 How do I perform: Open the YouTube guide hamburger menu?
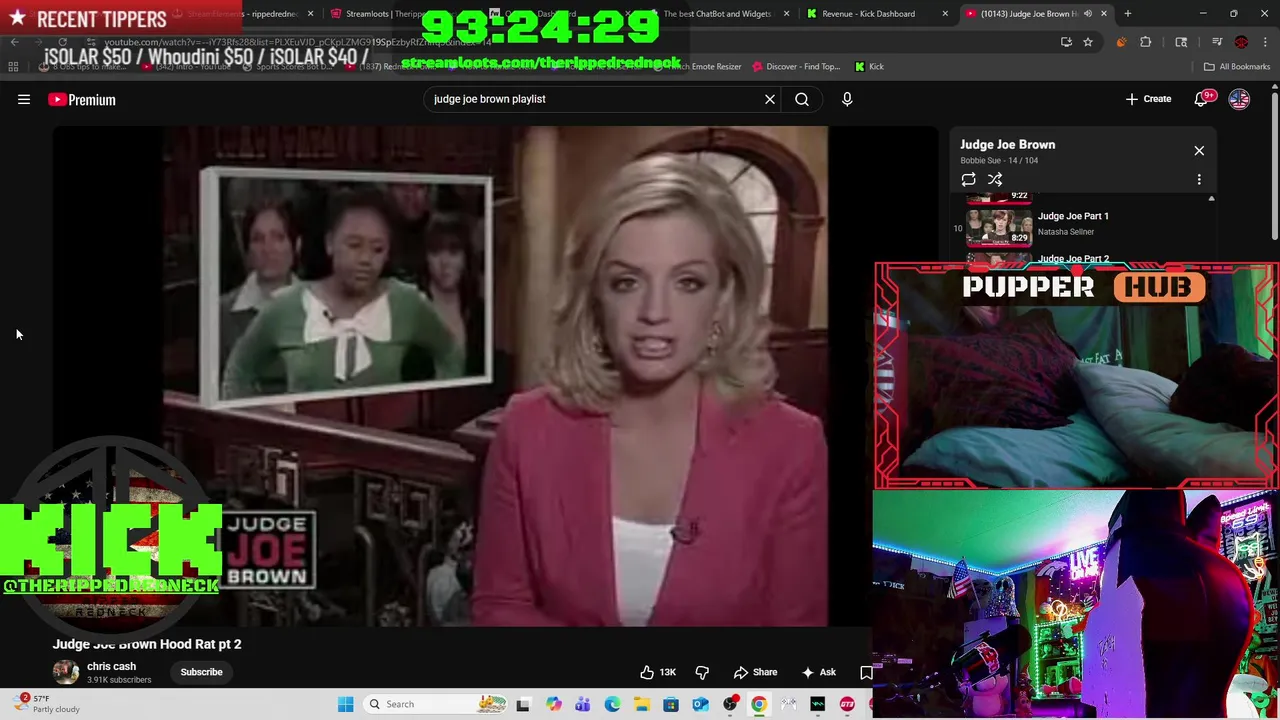coord(24,99)
